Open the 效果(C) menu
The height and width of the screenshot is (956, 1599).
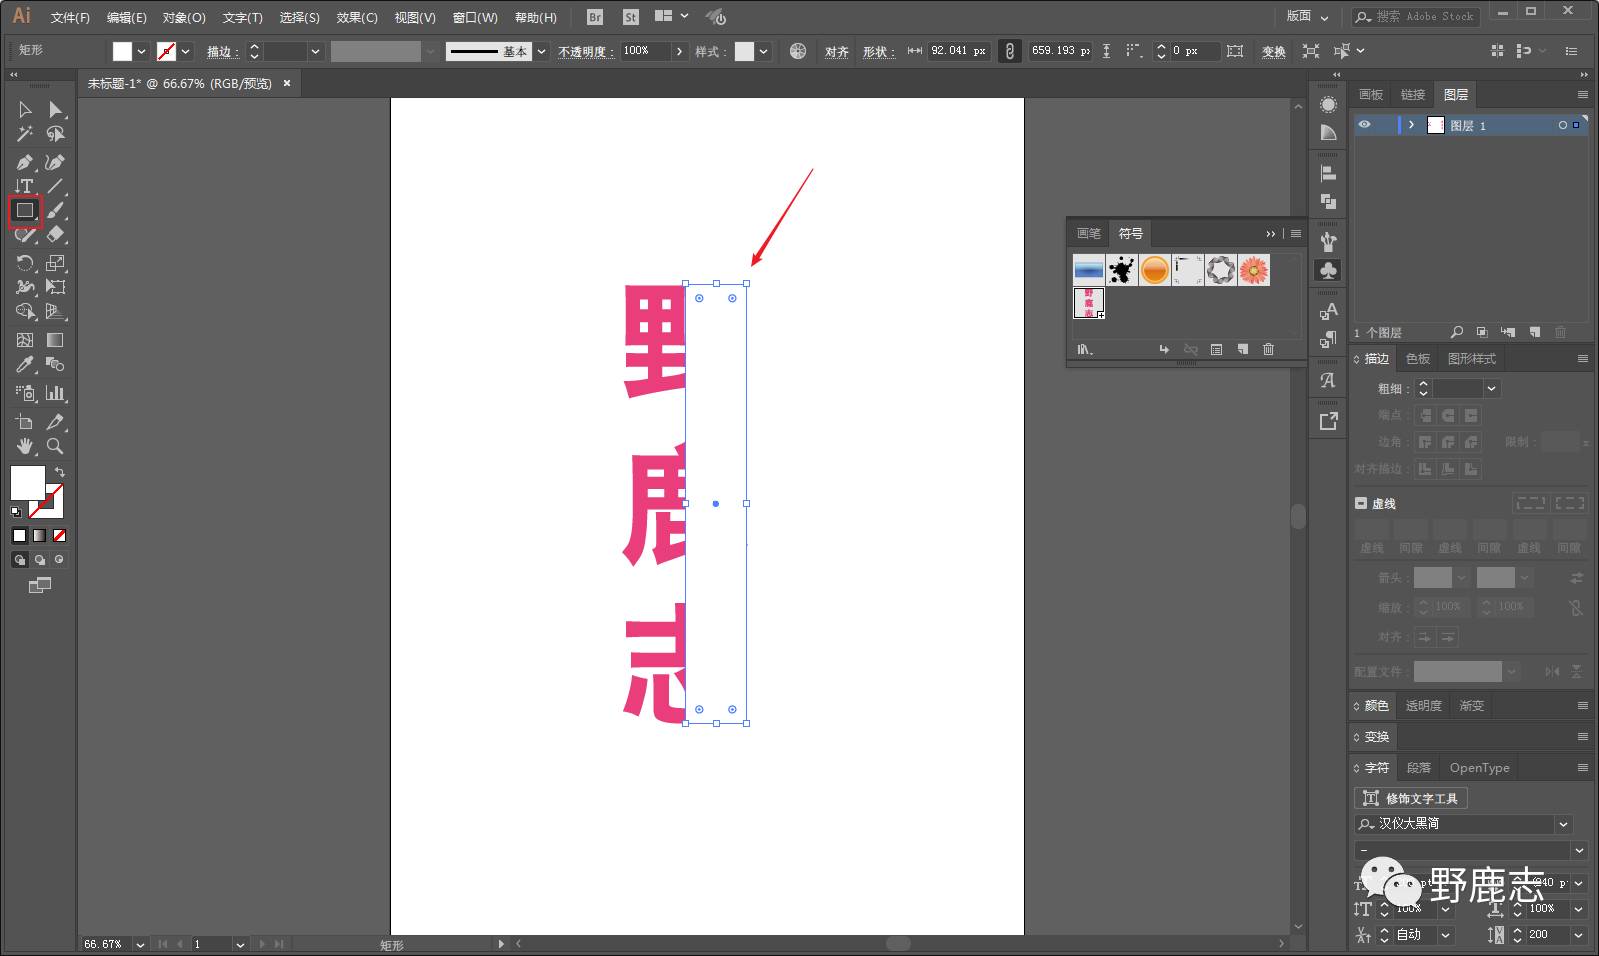[357, 17]
